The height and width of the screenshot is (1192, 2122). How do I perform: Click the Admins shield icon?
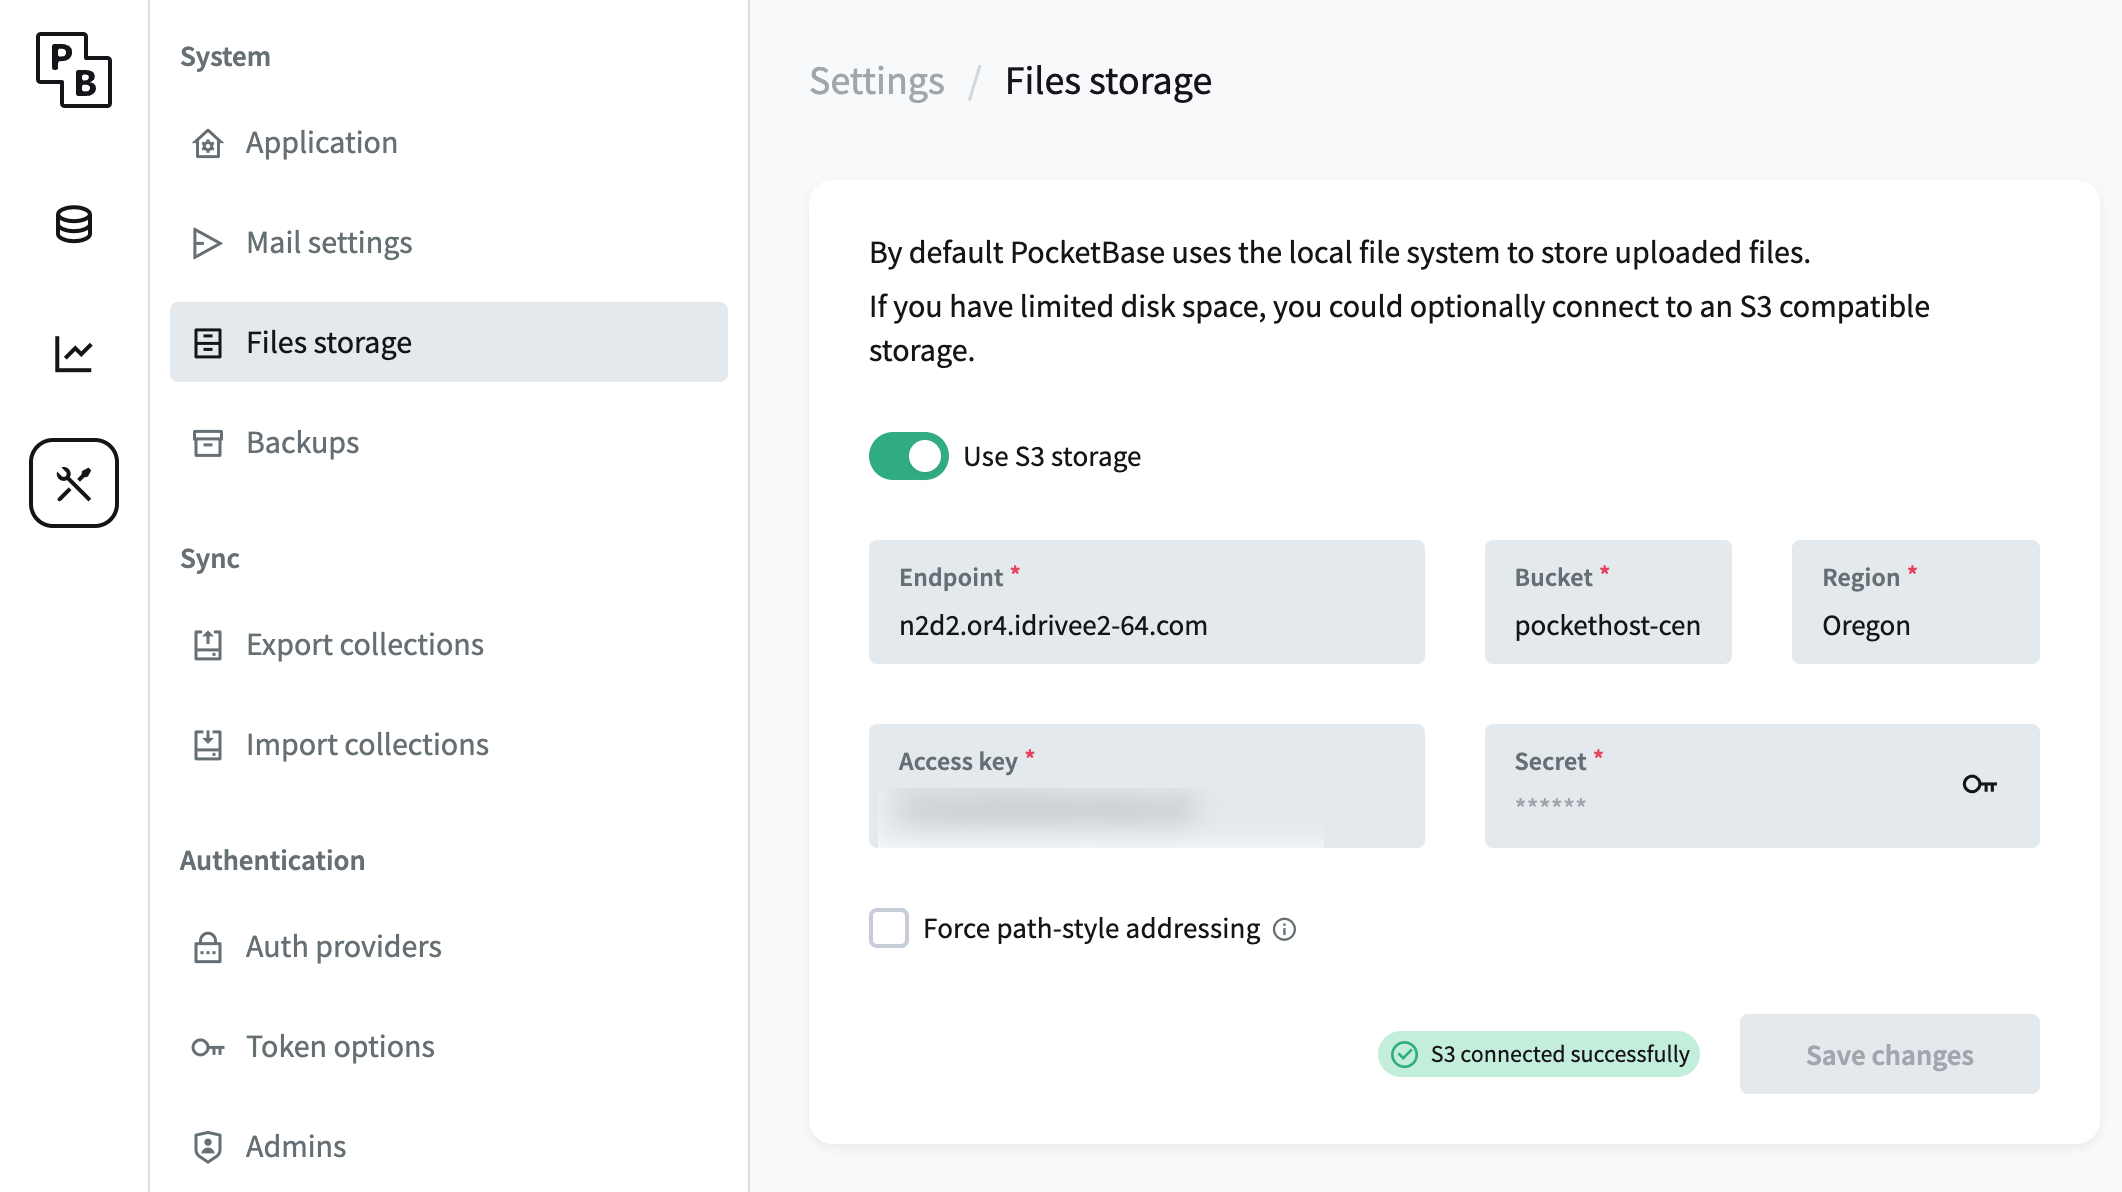(x=208, y=1146)
